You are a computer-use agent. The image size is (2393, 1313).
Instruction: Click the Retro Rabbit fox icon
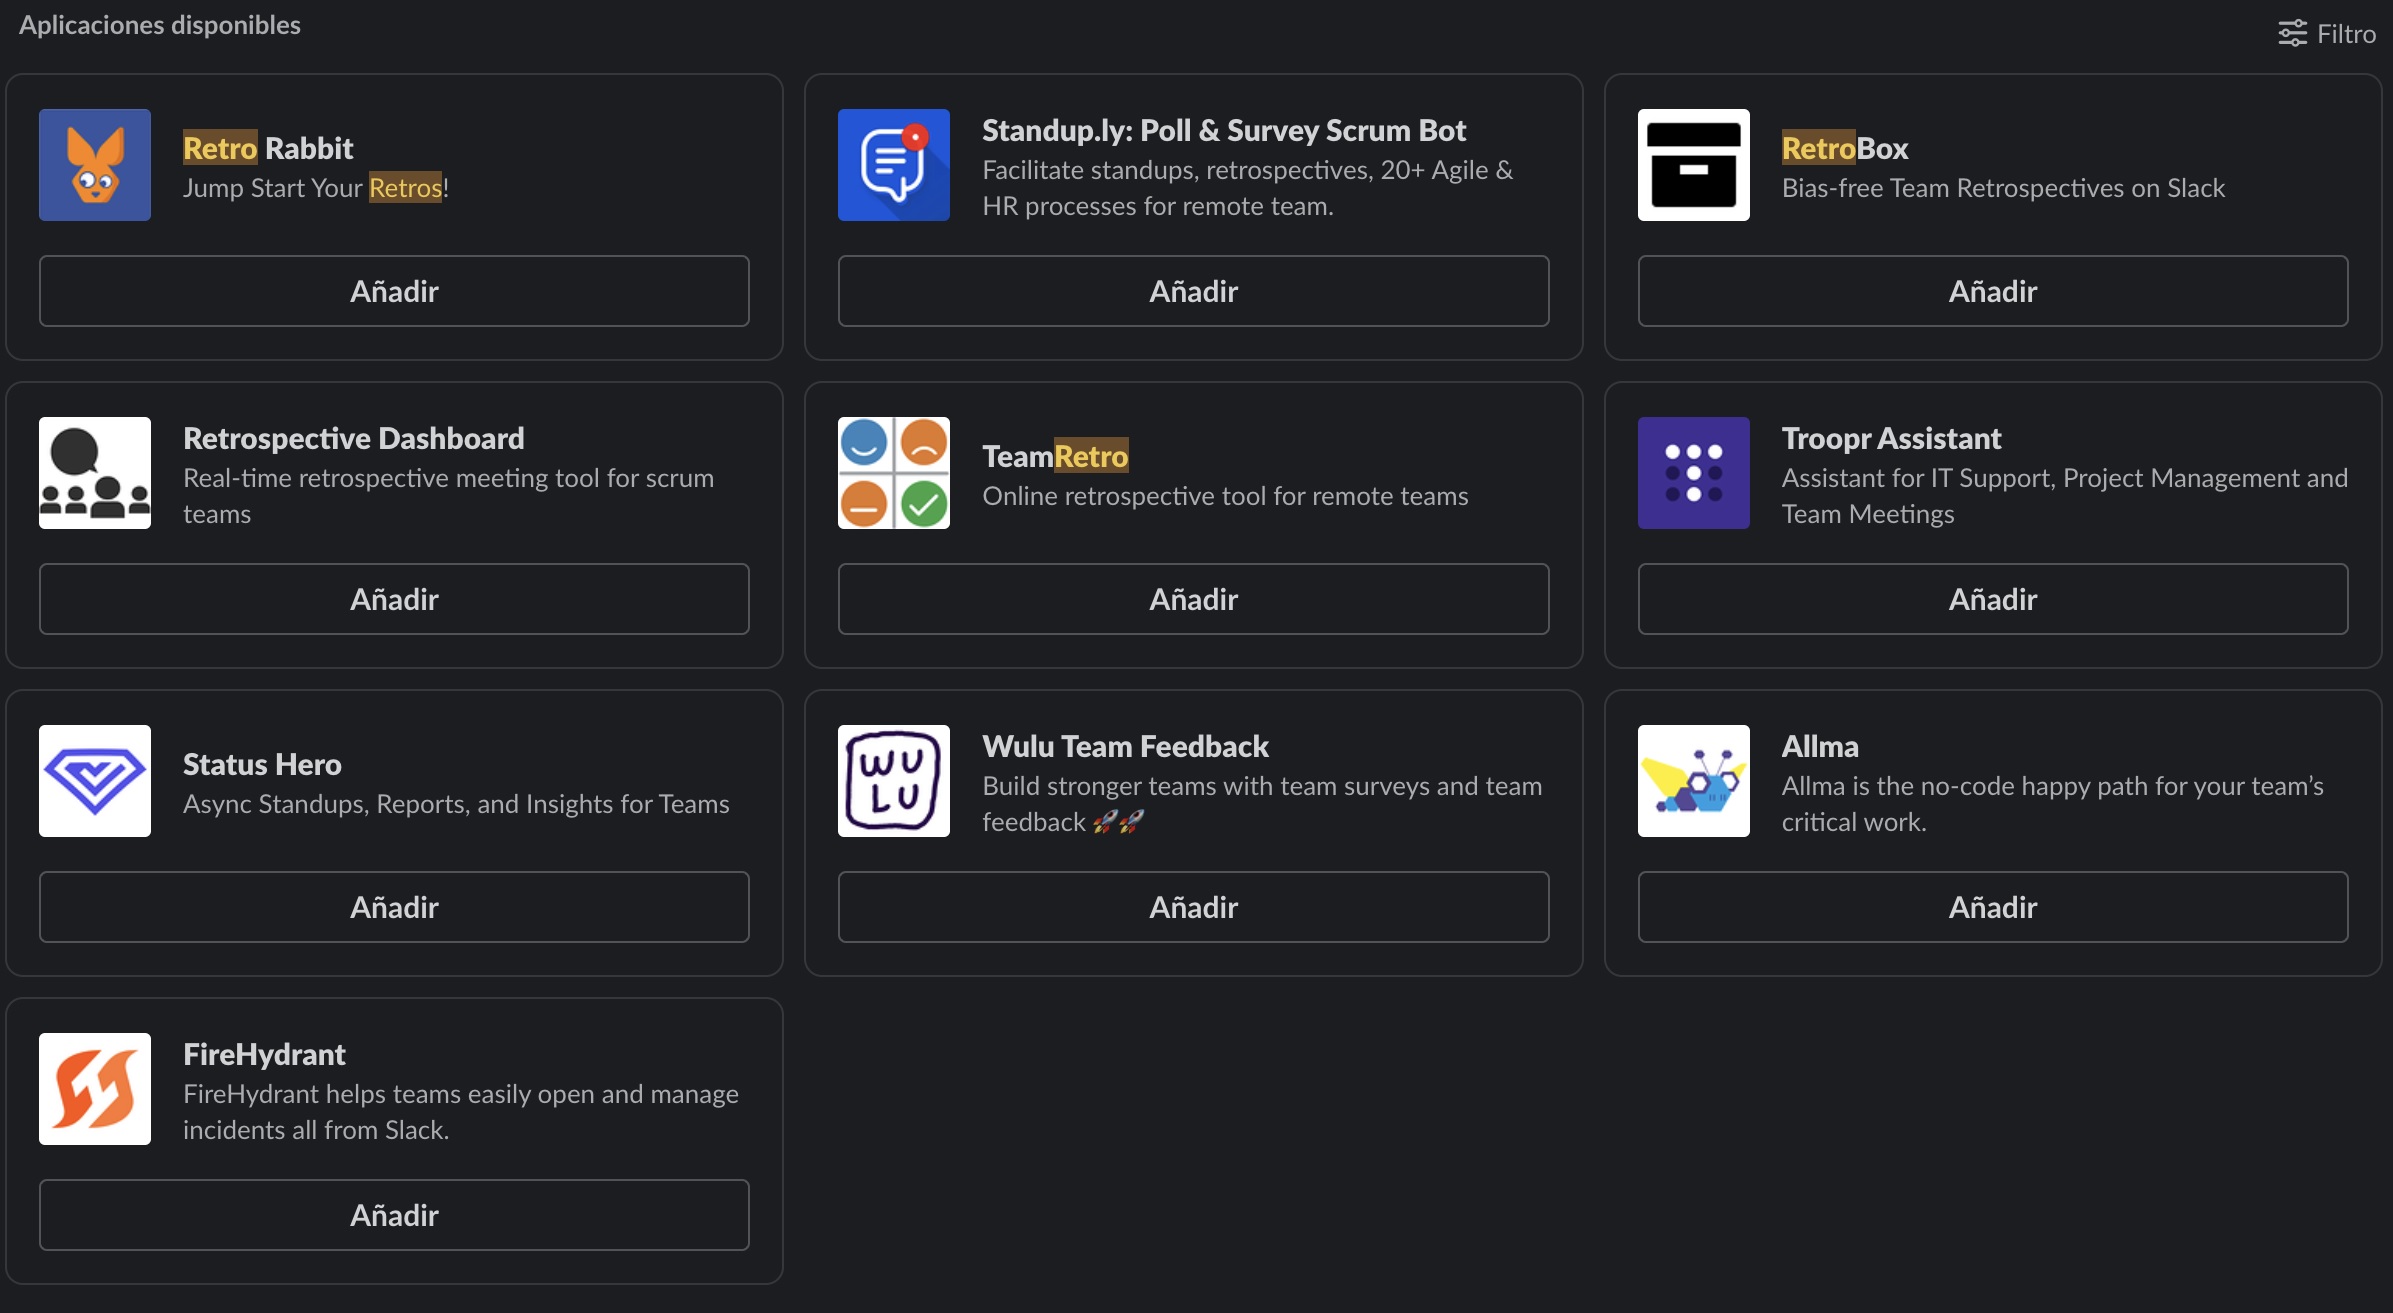click(x=95, y=165)
